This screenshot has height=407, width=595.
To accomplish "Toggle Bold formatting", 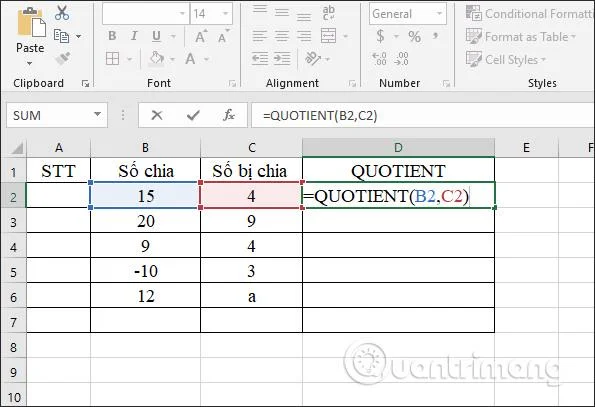I will (112, 36).
